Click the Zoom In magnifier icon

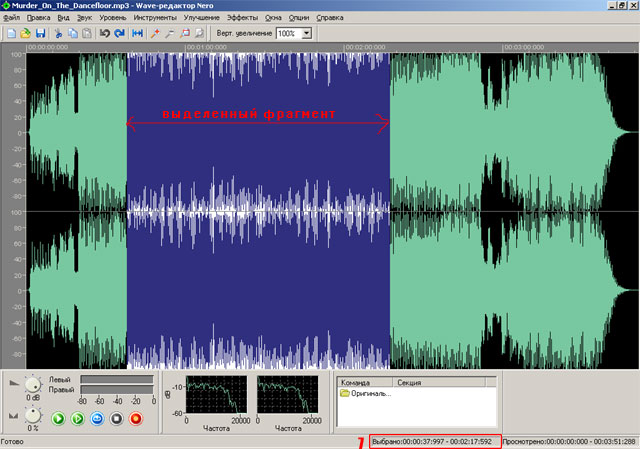155,33
